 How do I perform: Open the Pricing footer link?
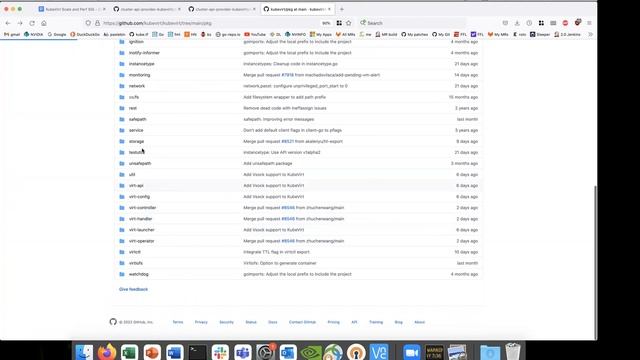click(x=333, y=322)
